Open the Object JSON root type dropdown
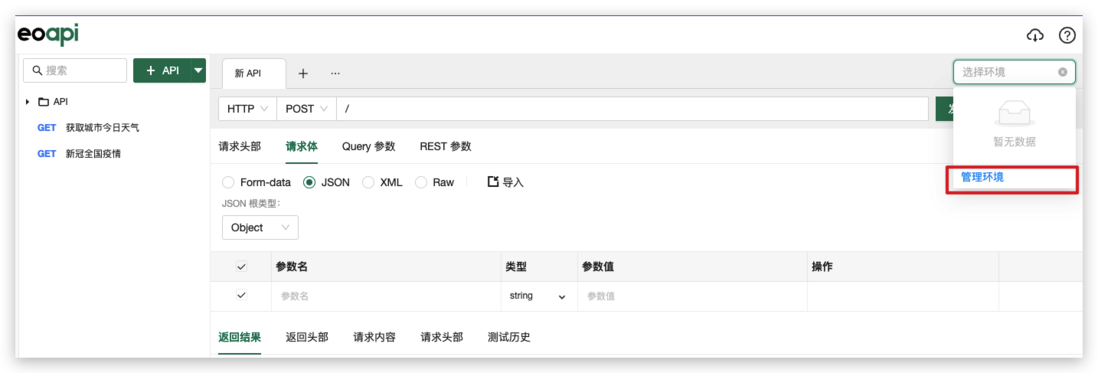This screenshot has width=1098, height=373. pos(260,227)
